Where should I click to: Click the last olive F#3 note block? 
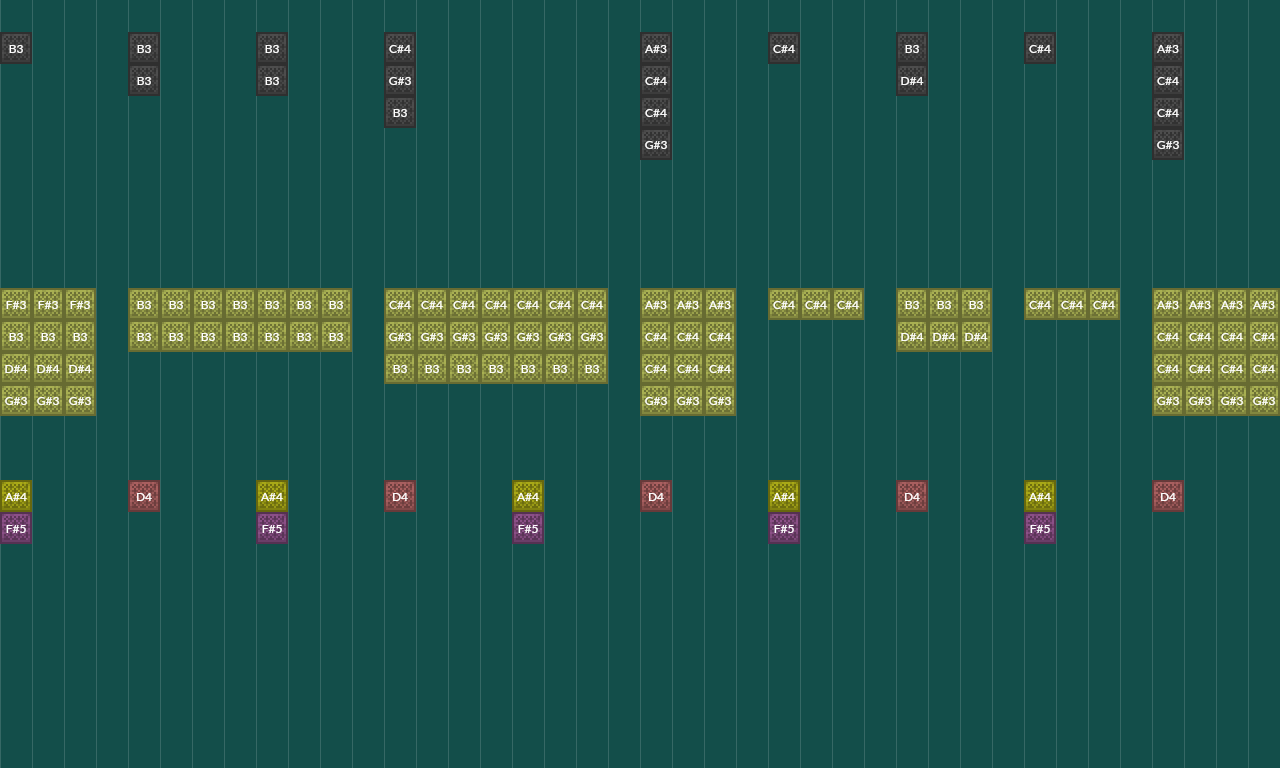(80, 305)
